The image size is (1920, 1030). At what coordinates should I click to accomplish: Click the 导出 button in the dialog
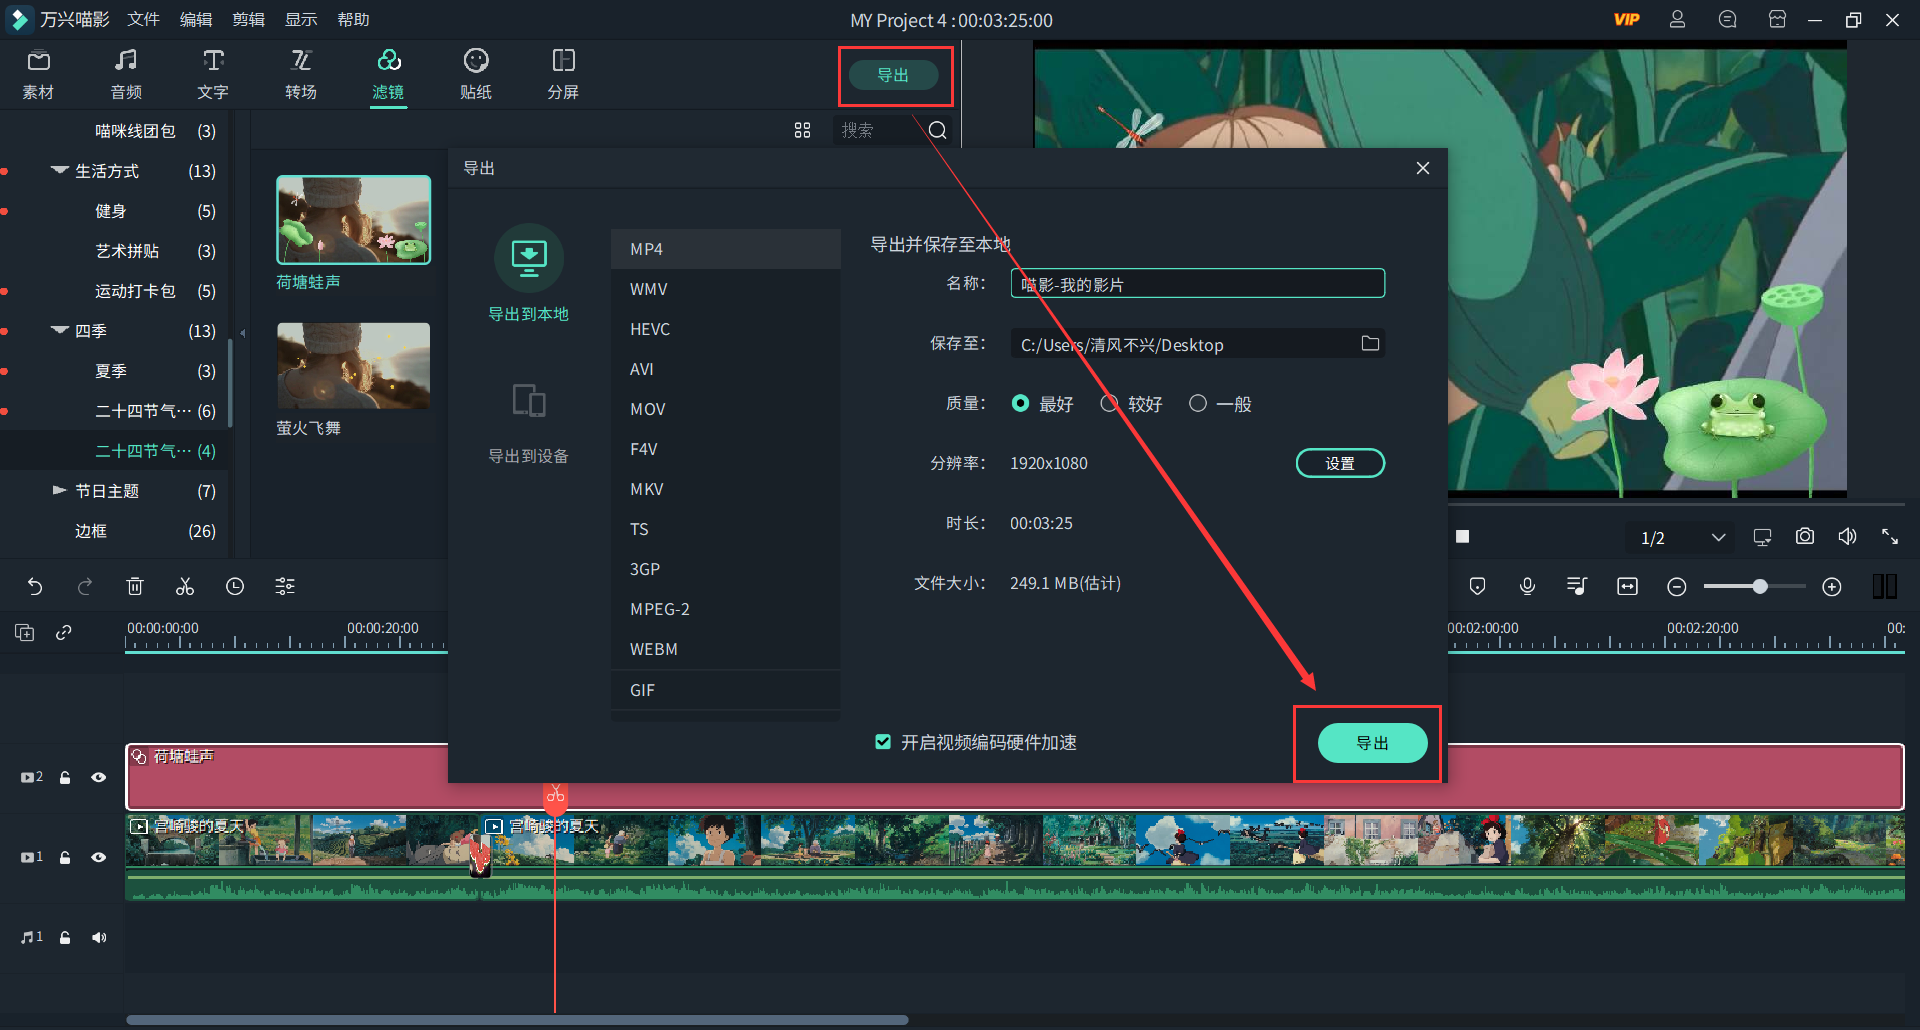(x=1371, y=743)
